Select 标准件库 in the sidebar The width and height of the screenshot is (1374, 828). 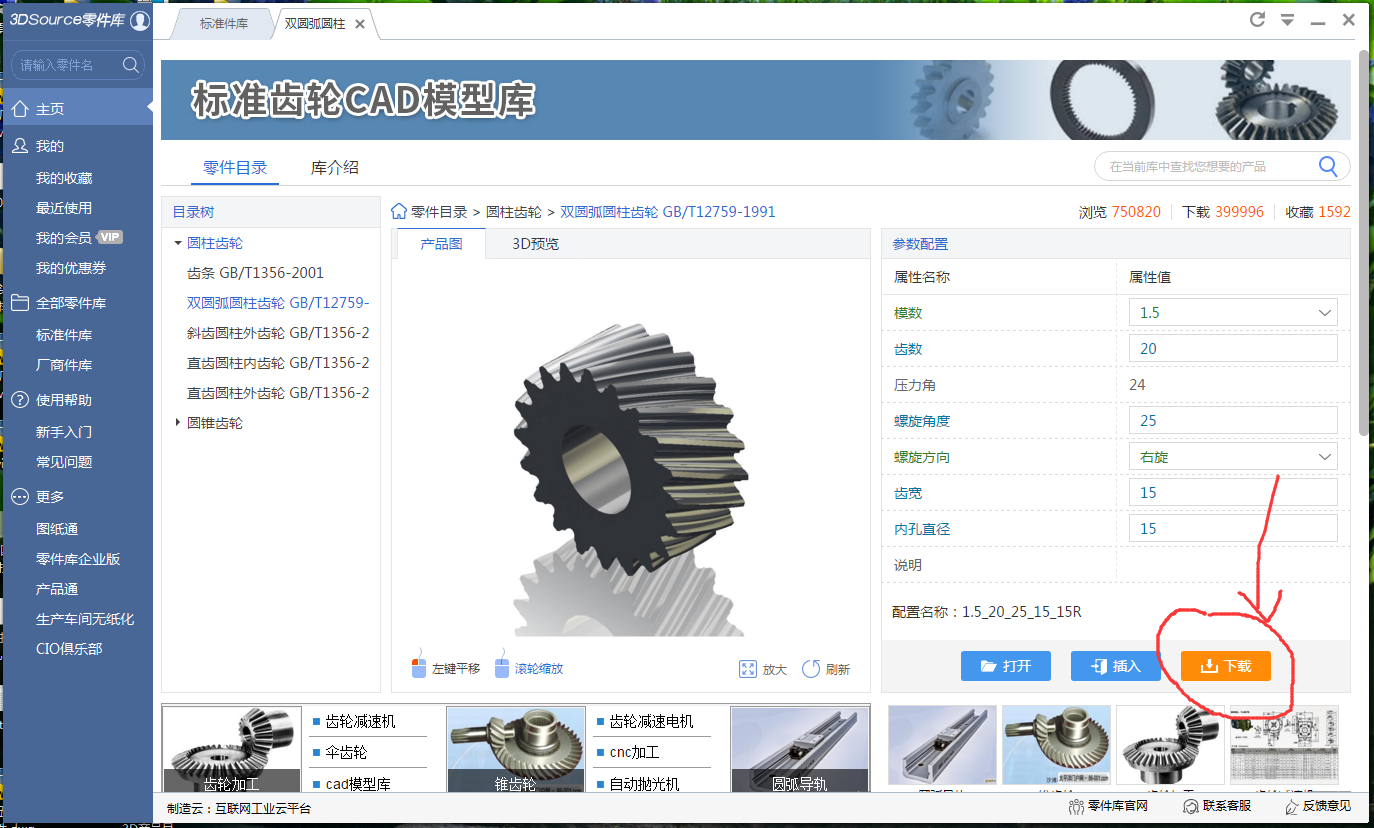pyautogui.click(x=64, y=335)
